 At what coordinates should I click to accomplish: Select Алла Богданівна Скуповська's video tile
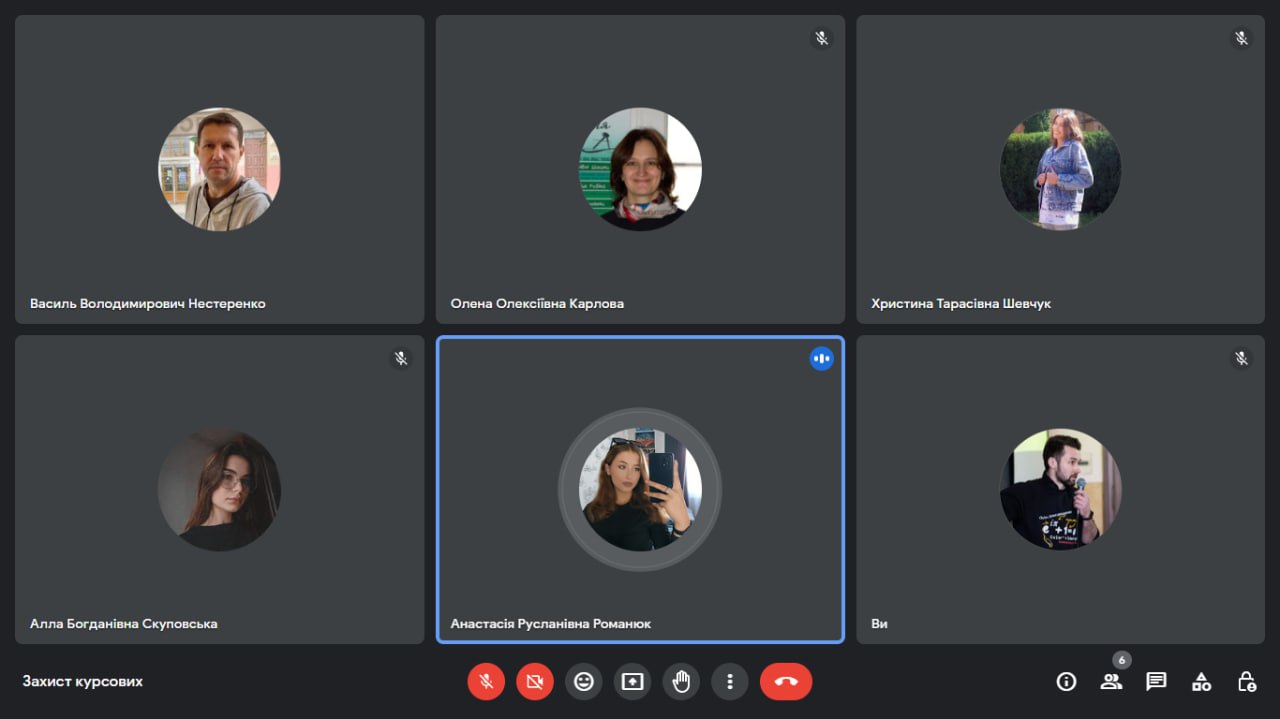pos(220,489)
